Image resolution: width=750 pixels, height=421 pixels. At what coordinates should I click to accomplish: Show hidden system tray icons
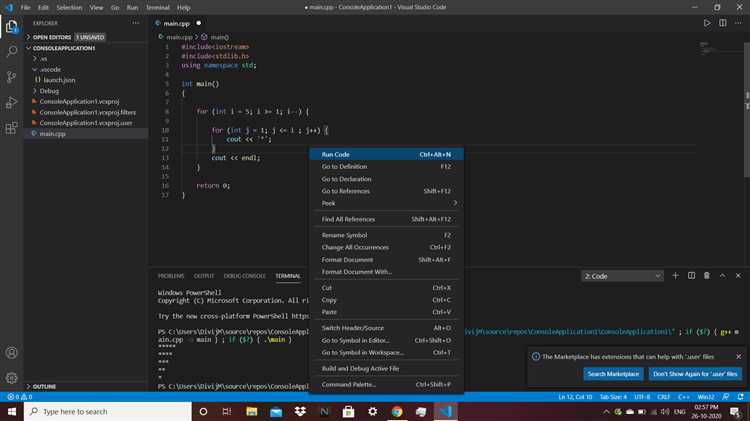point(606,411)
